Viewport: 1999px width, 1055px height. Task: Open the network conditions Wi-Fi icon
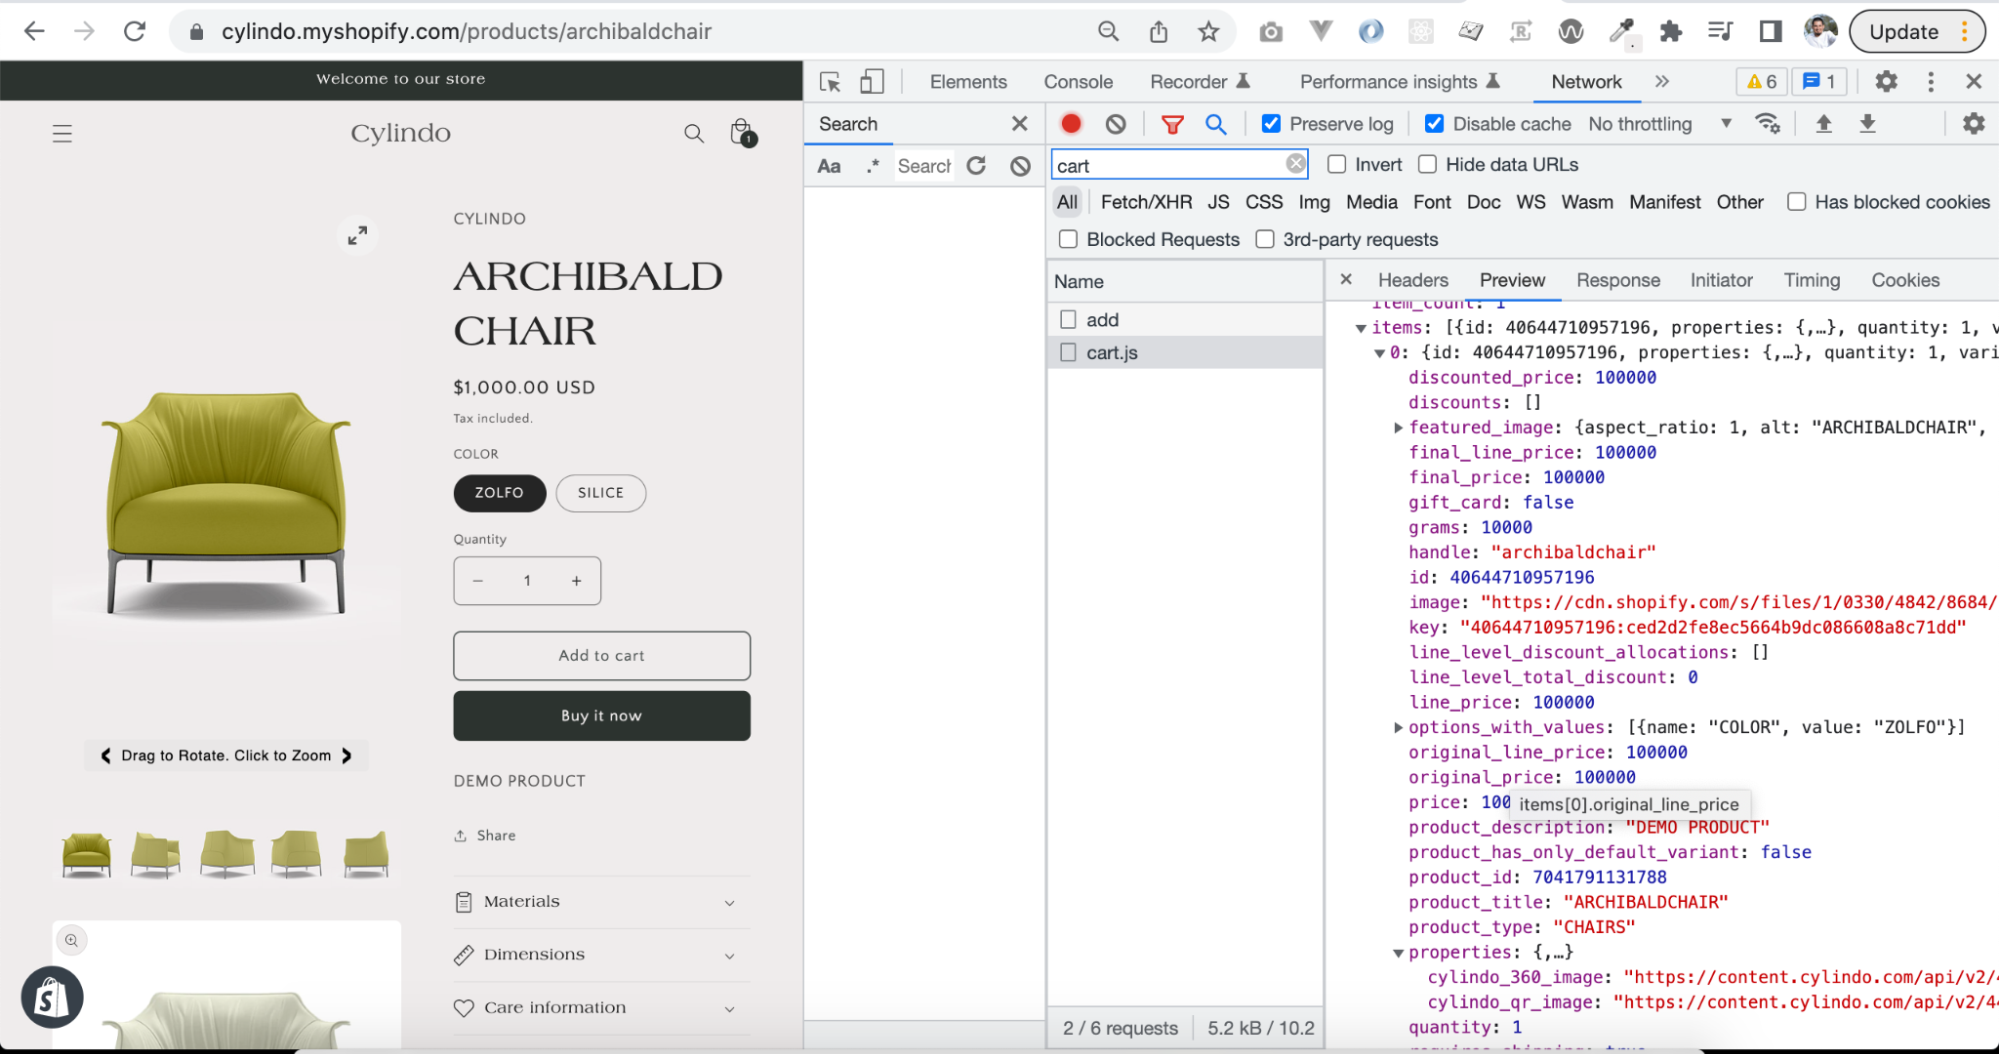[1767, 124]
